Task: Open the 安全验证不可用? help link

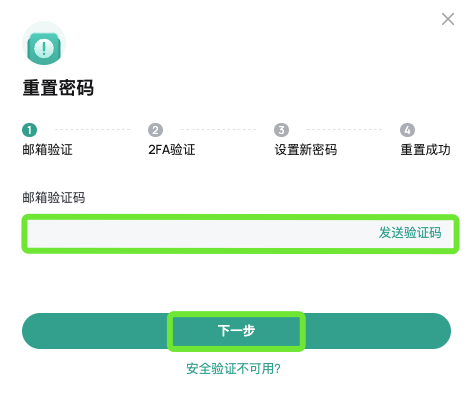Action: pos(233,368)
